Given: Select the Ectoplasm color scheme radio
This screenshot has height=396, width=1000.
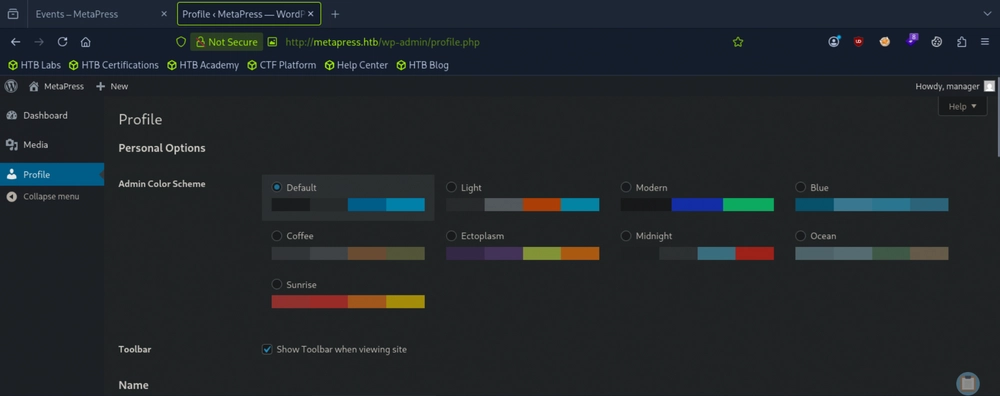Looking at the screenshot, I should pyautogui.click(x=452, y=236).
